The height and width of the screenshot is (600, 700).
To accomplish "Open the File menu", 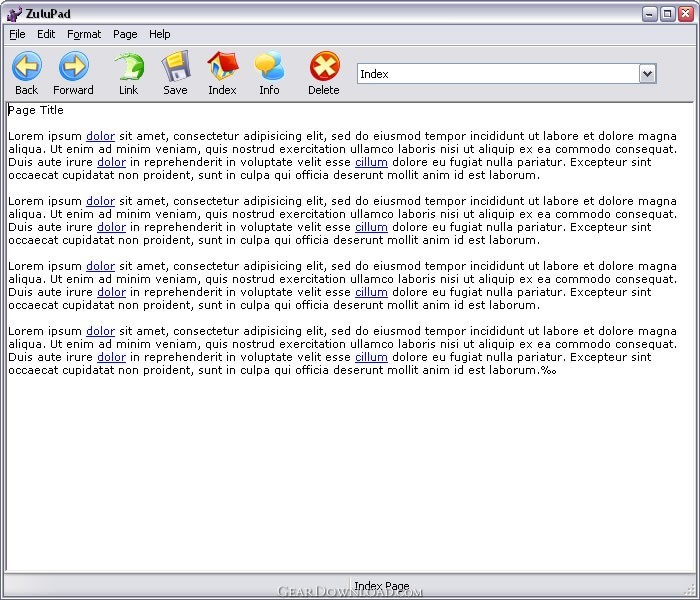I will tap(17, 34).
